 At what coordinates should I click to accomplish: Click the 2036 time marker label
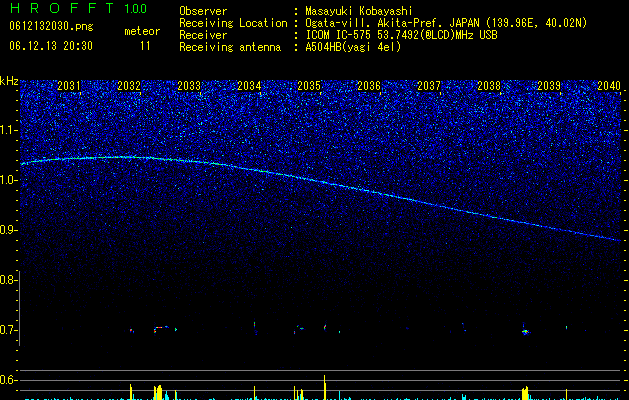(x=369, y=86)
